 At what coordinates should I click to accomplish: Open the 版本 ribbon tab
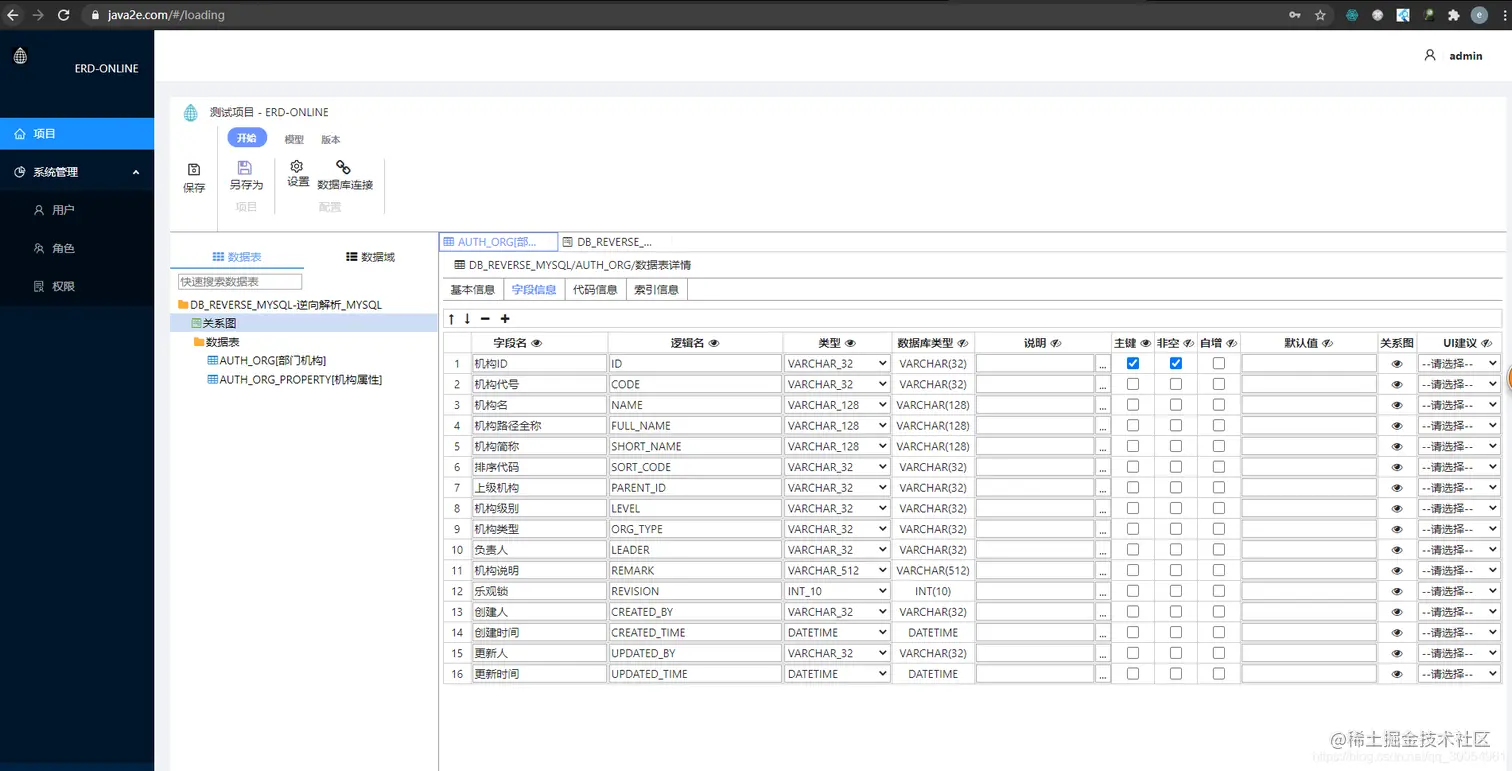(331, 140)
